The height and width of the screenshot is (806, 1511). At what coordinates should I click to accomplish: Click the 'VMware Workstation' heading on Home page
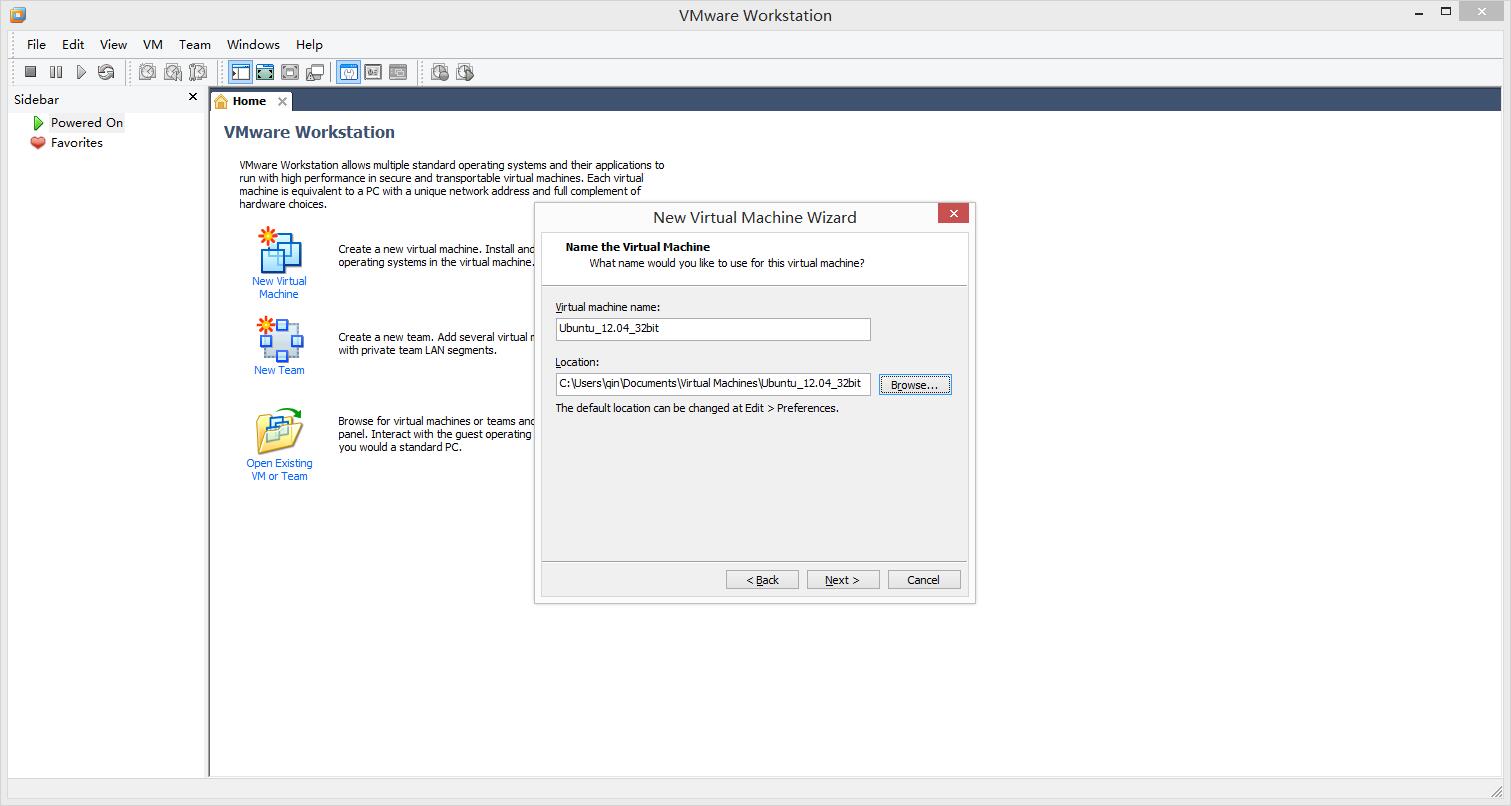(309, 132)
